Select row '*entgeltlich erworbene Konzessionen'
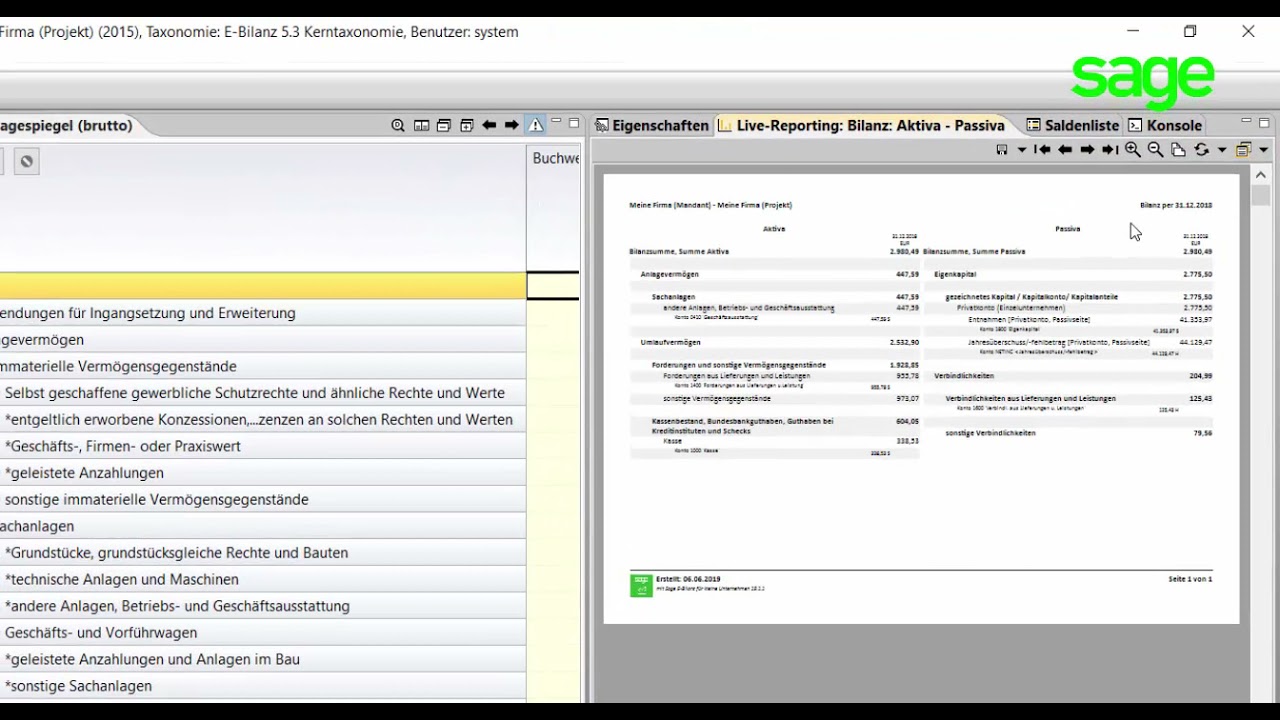1280x720 pixels. (263, 420)
